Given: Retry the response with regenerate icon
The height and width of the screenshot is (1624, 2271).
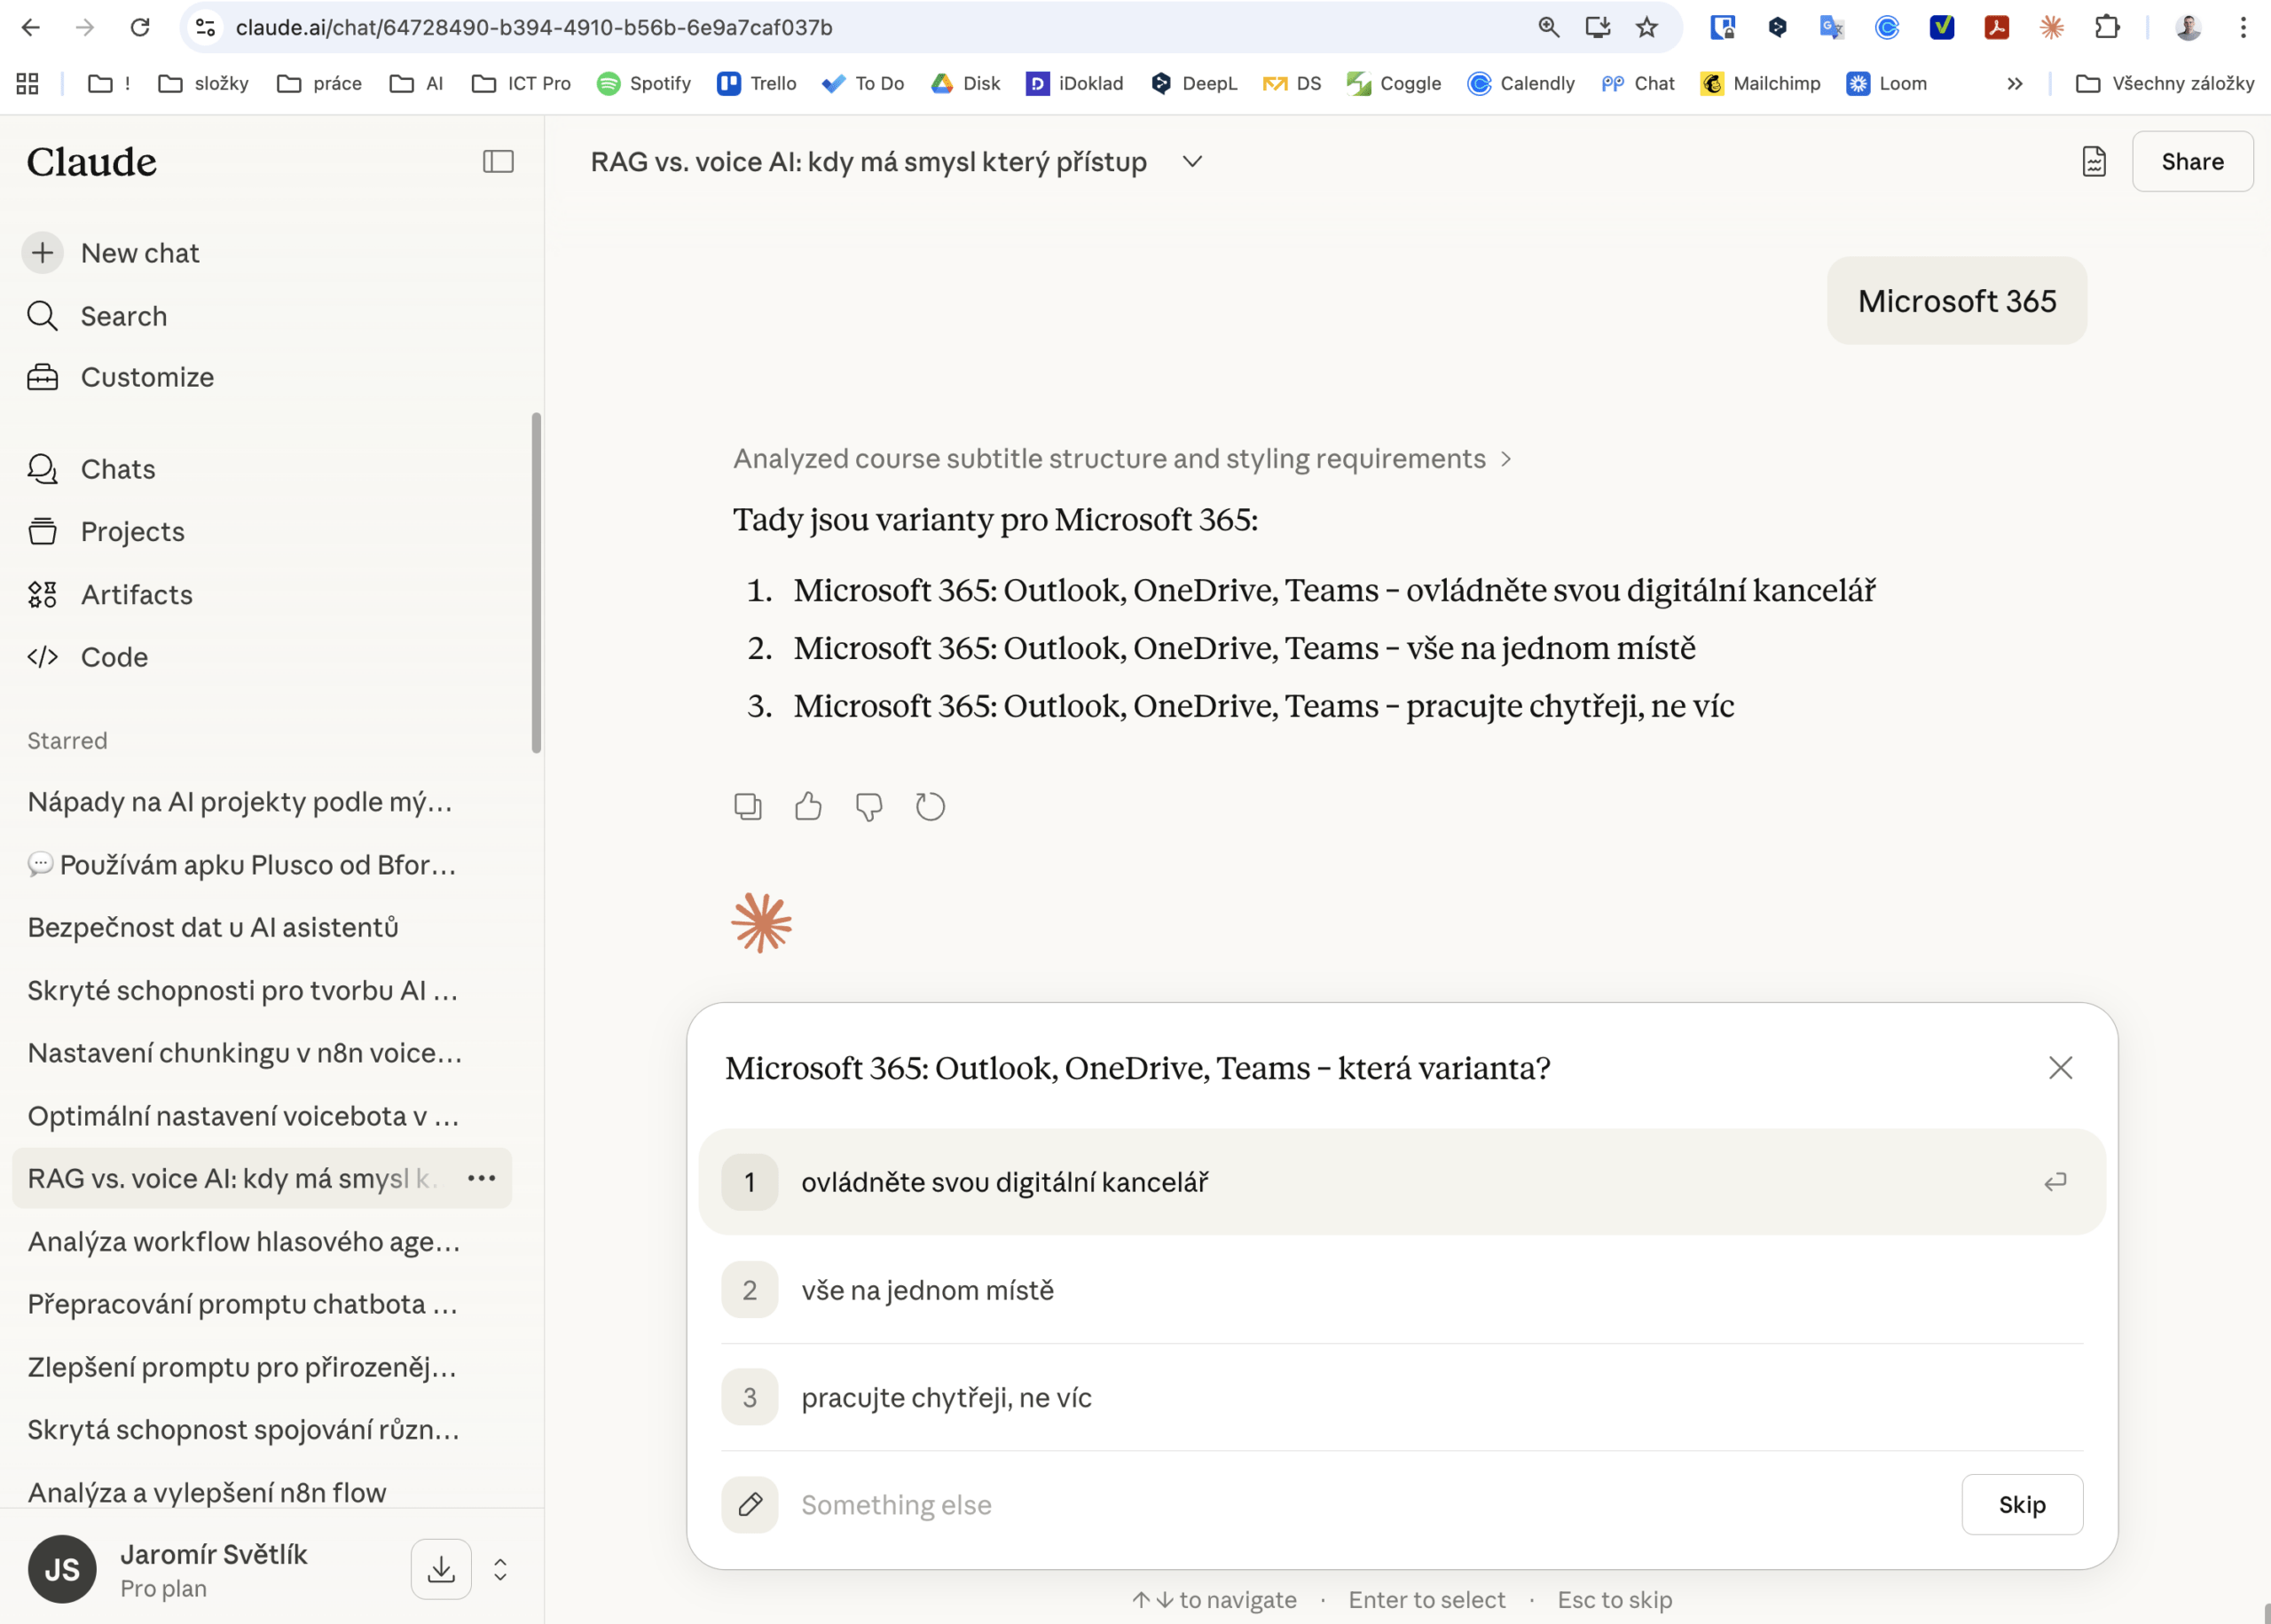Looking at the screenshot, I should click(x=930, y=806).
